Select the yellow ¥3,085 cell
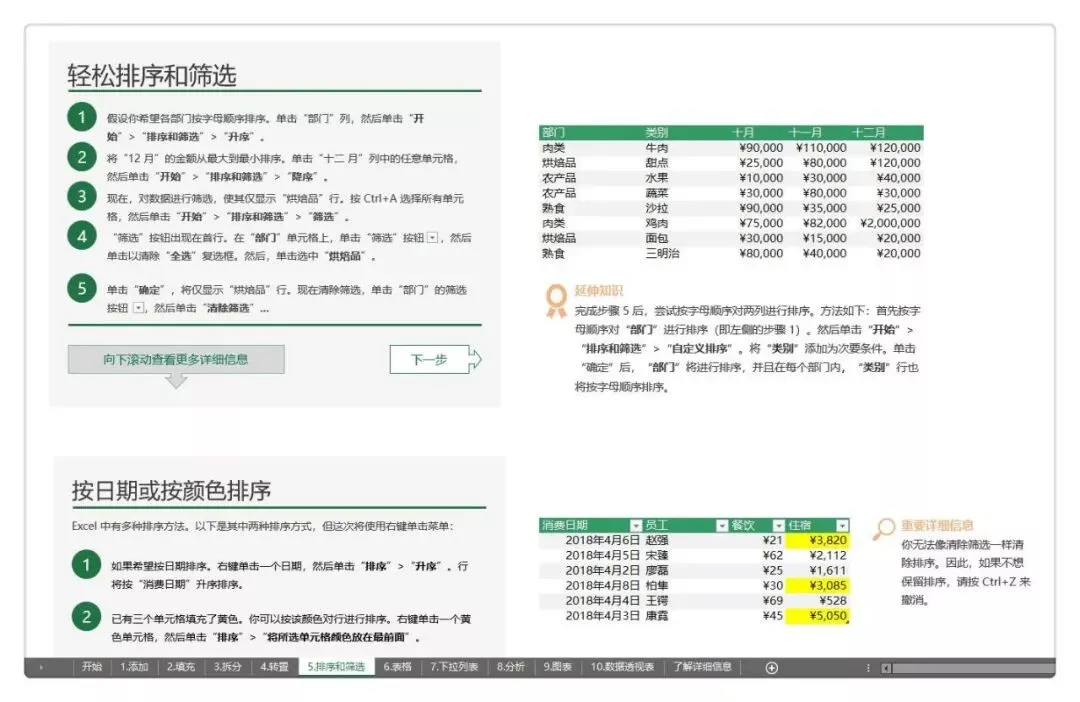Viewport: 1080px width, 702px height. click(x=818, y=586)
